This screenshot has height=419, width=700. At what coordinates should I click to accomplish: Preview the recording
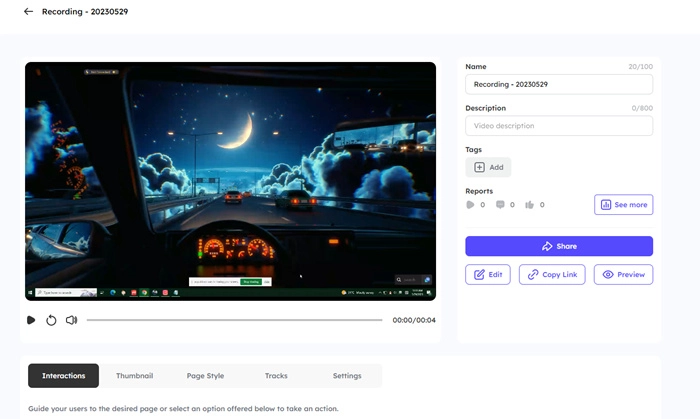click(x=623, y=274)
